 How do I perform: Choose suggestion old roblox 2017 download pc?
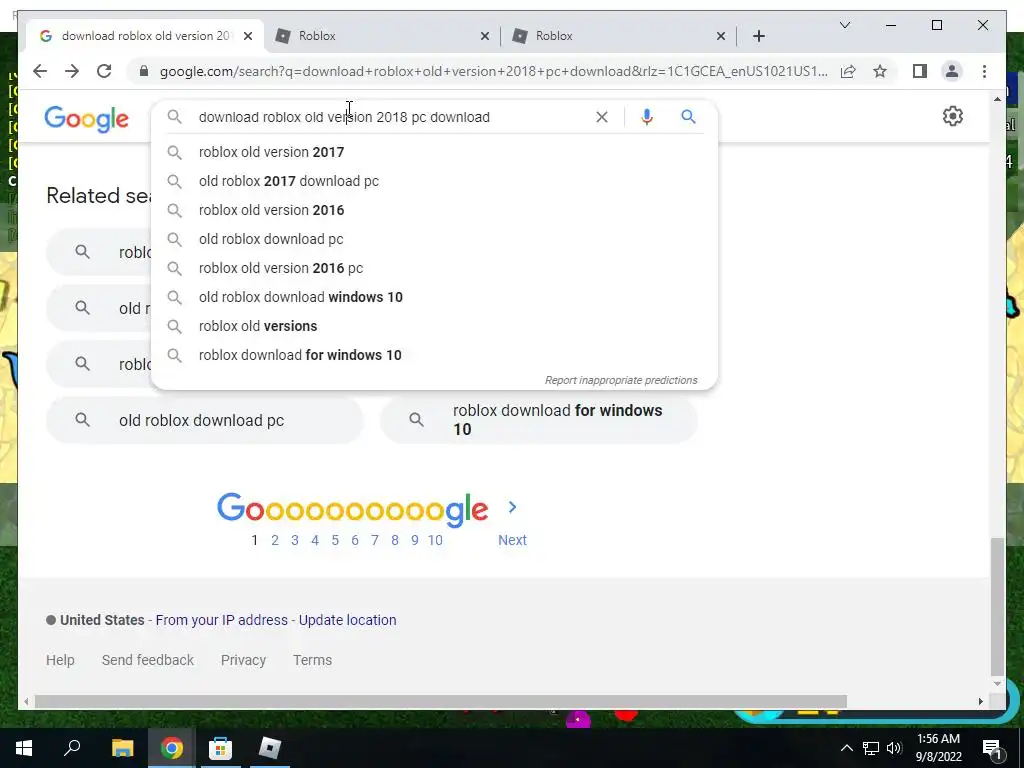[x=434, y=181]
